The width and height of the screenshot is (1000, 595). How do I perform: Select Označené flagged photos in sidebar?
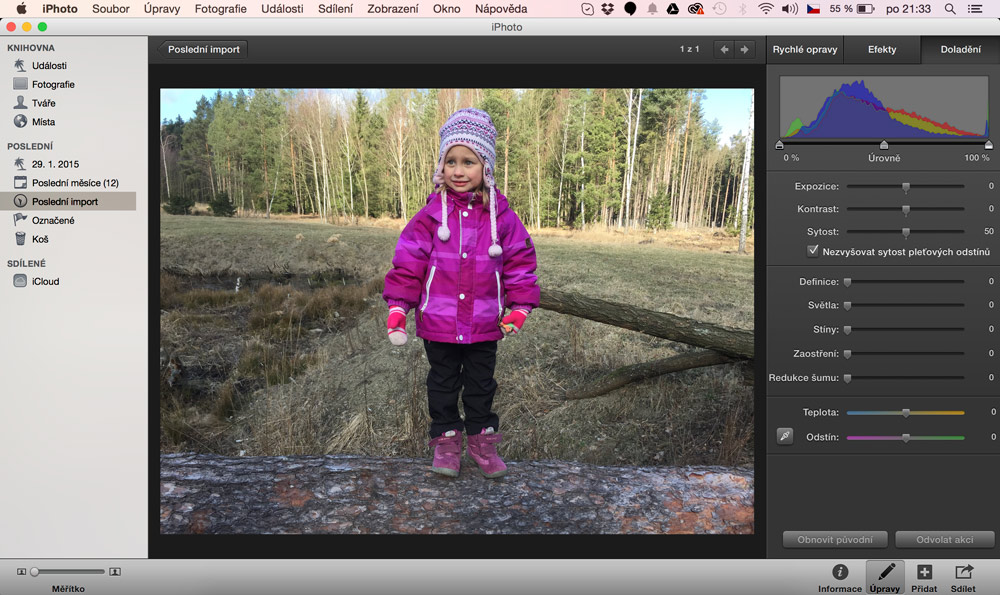click(x=52, y=220)
